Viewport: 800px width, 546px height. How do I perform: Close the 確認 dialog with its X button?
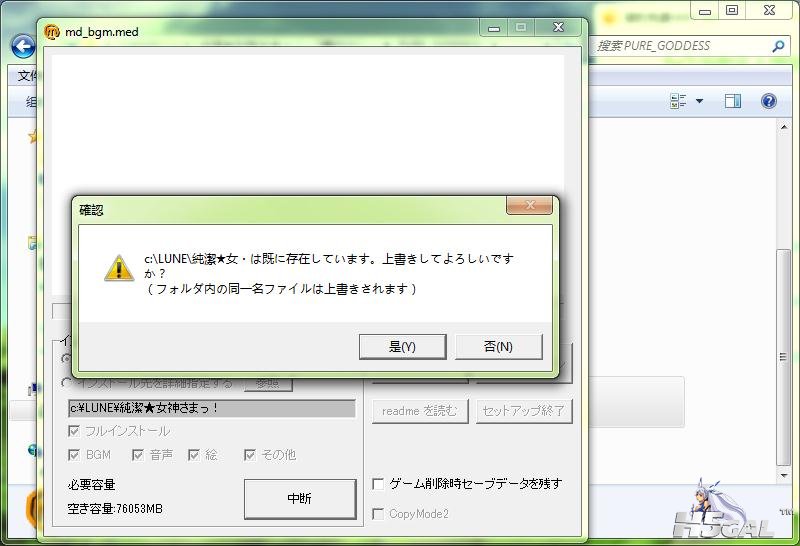[x=529, y=207]
